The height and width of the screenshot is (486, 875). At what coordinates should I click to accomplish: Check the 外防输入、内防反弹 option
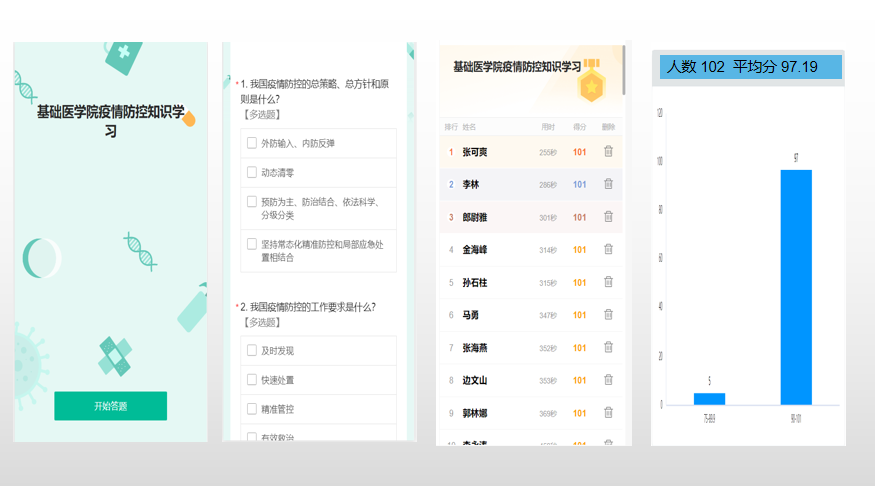252,143
